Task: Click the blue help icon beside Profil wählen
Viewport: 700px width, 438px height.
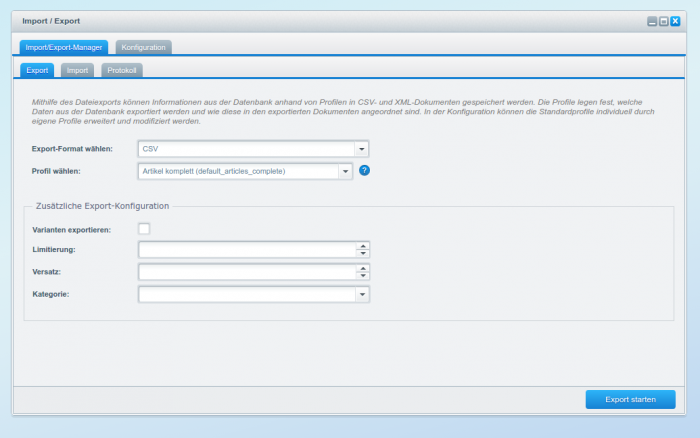Action: (365, 171)
